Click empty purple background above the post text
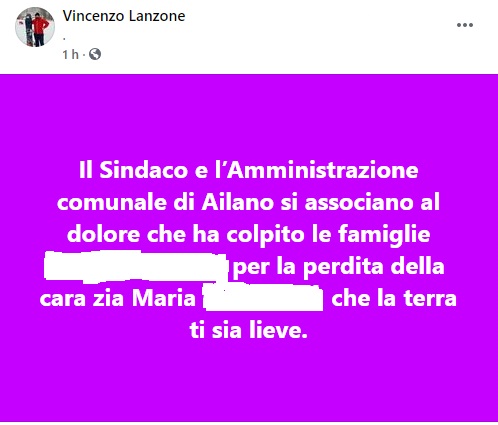The width and height of the screenshot is (498, 425). [249, 117]
